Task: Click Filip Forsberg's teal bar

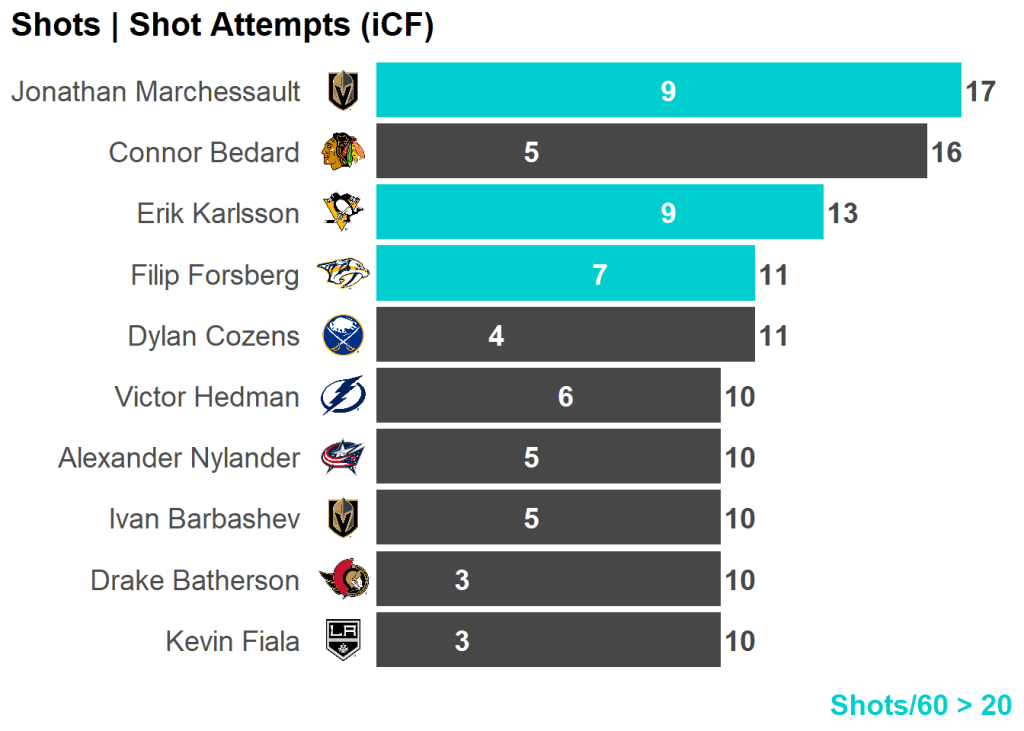Action: point(565,274)
